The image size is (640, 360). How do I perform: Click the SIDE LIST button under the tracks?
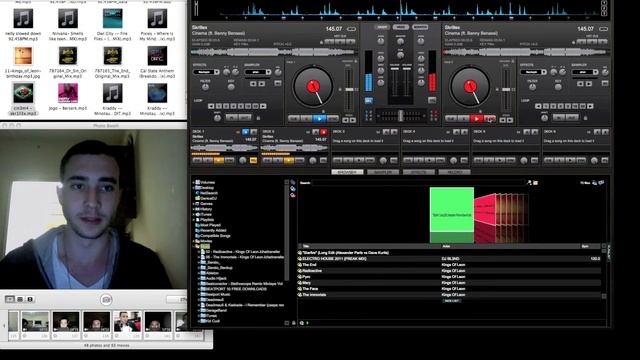point(451,301)
